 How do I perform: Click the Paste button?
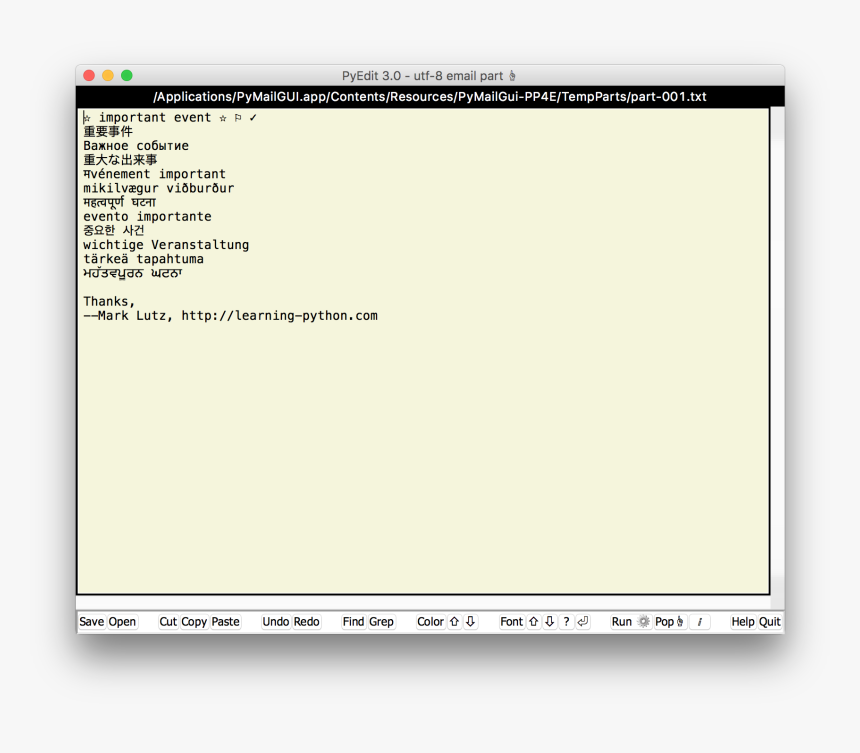pyautogui.click(x=225, y=621)
